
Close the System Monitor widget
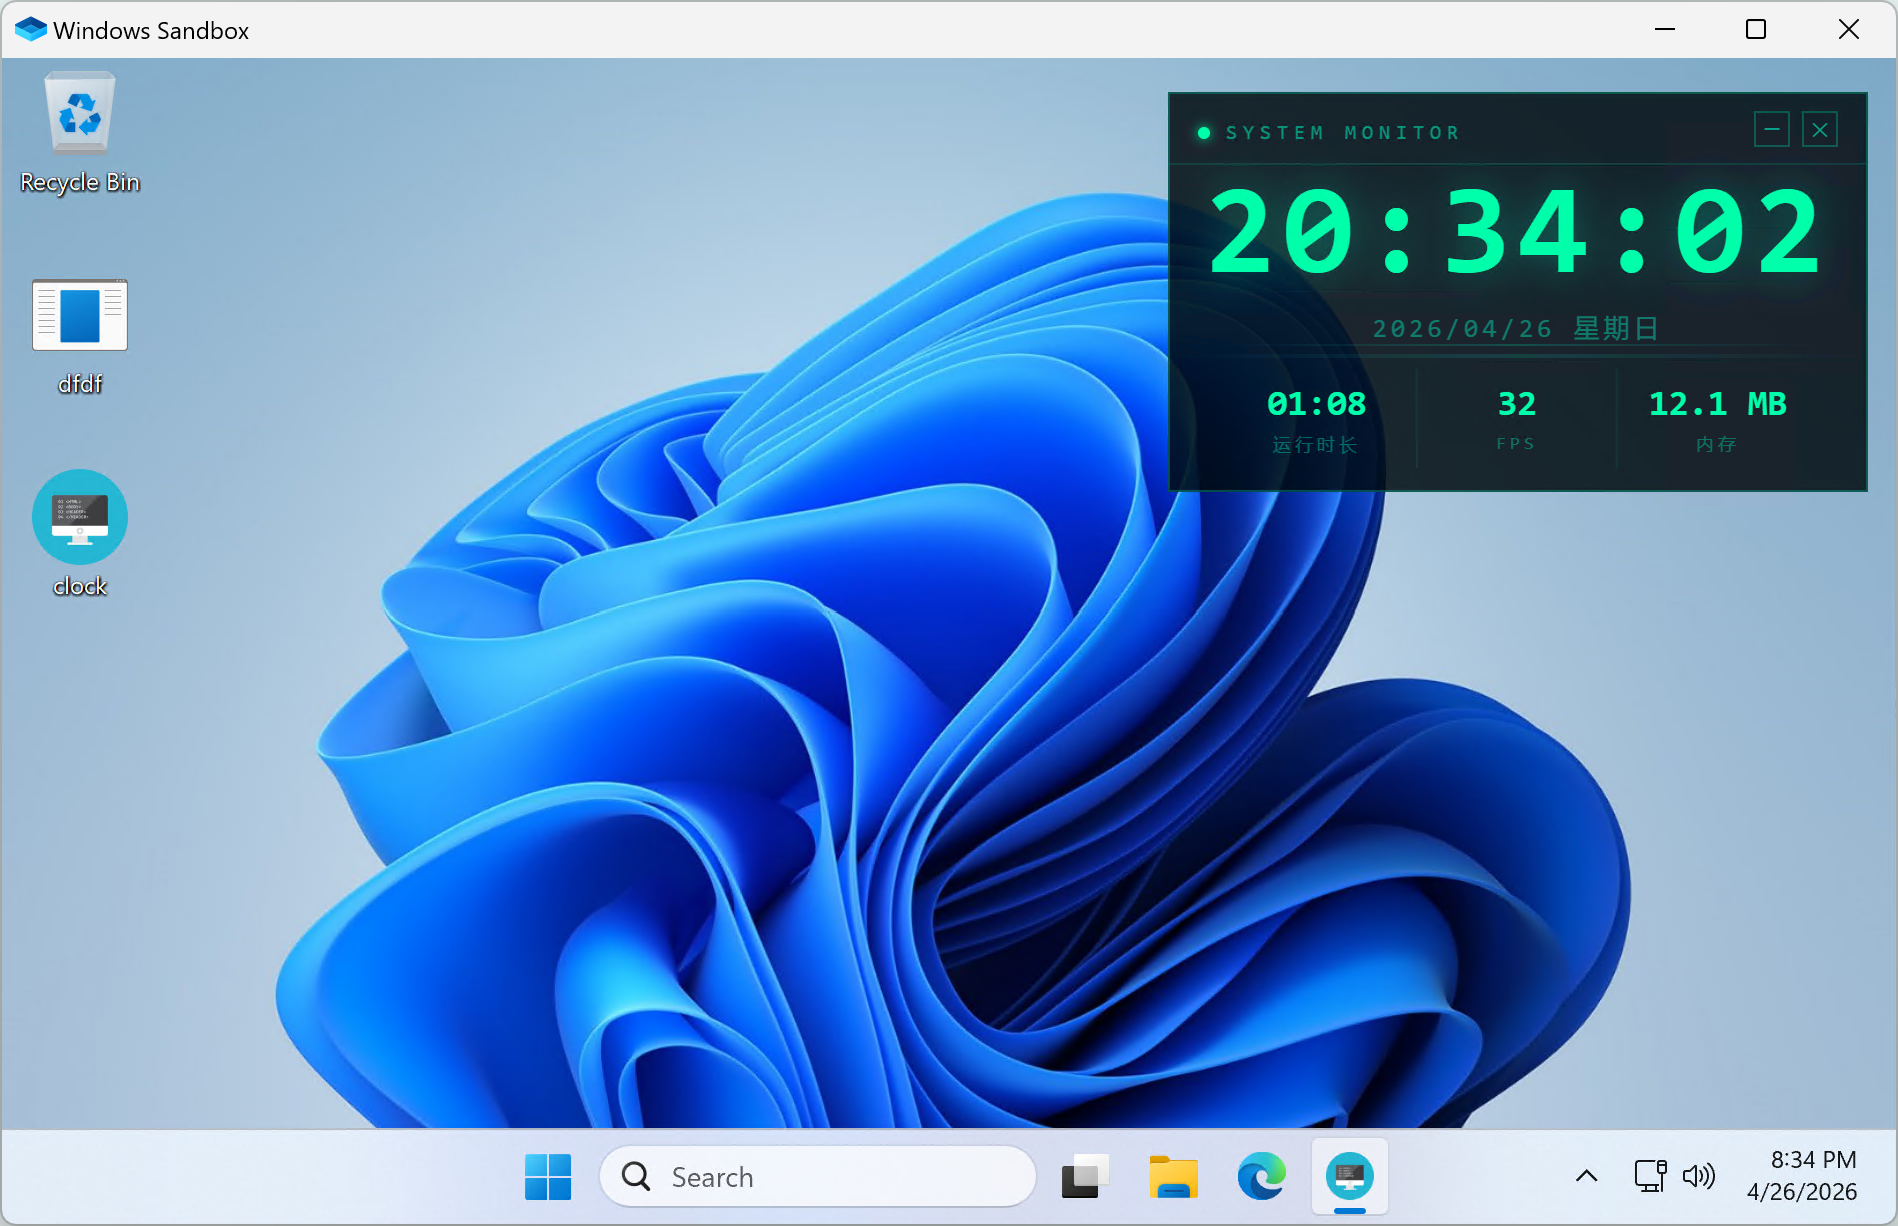coord(1820,130)
